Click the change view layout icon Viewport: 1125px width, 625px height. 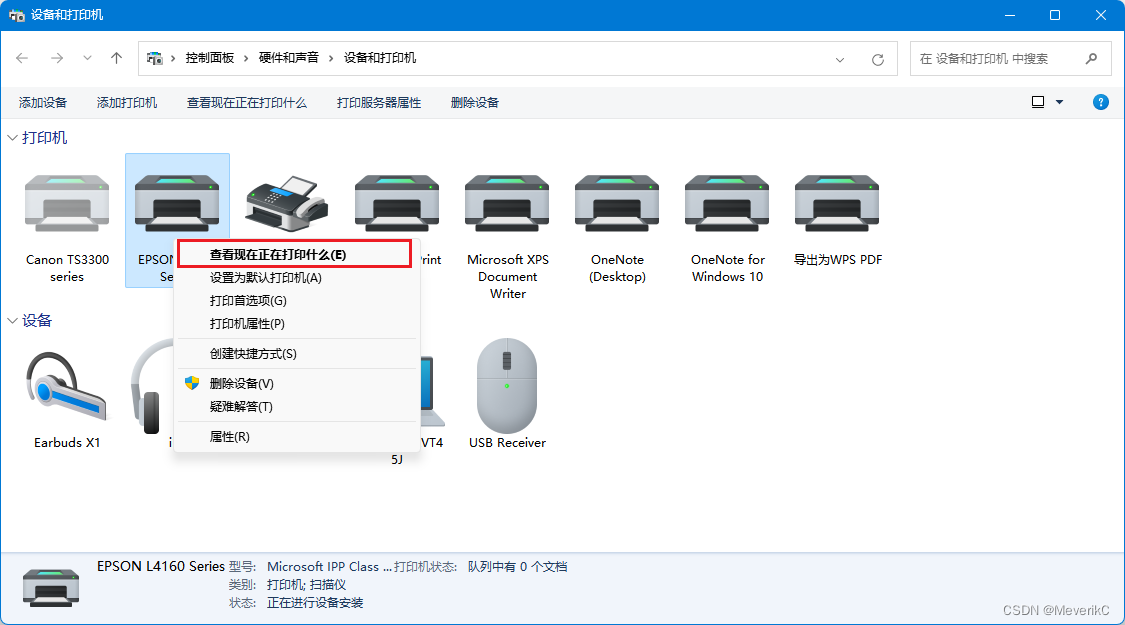(1037, 102)
